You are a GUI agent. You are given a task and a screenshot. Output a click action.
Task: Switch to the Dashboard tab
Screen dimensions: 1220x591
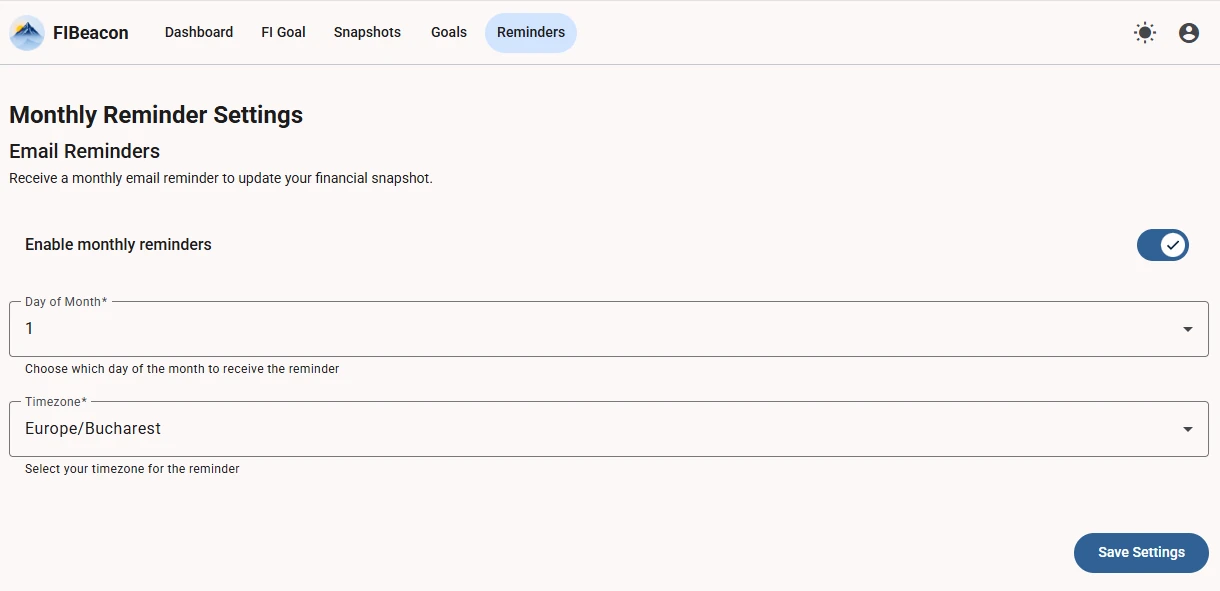tap(198, 32)
